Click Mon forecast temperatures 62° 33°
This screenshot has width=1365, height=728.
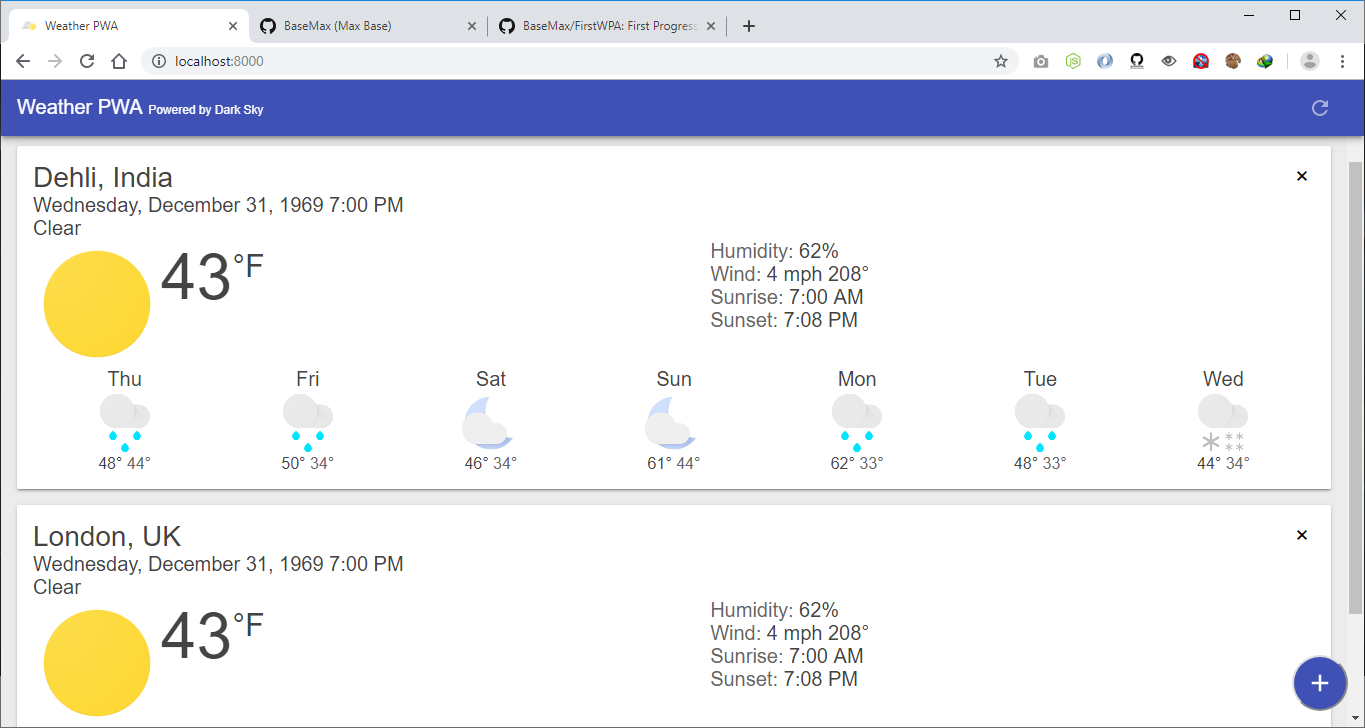(x=857, y=463)
